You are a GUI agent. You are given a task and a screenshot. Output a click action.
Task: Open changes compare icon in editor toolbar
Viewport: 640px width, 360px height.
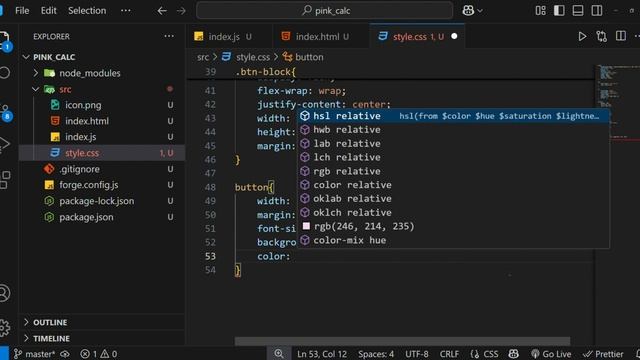tap(602, 36)
